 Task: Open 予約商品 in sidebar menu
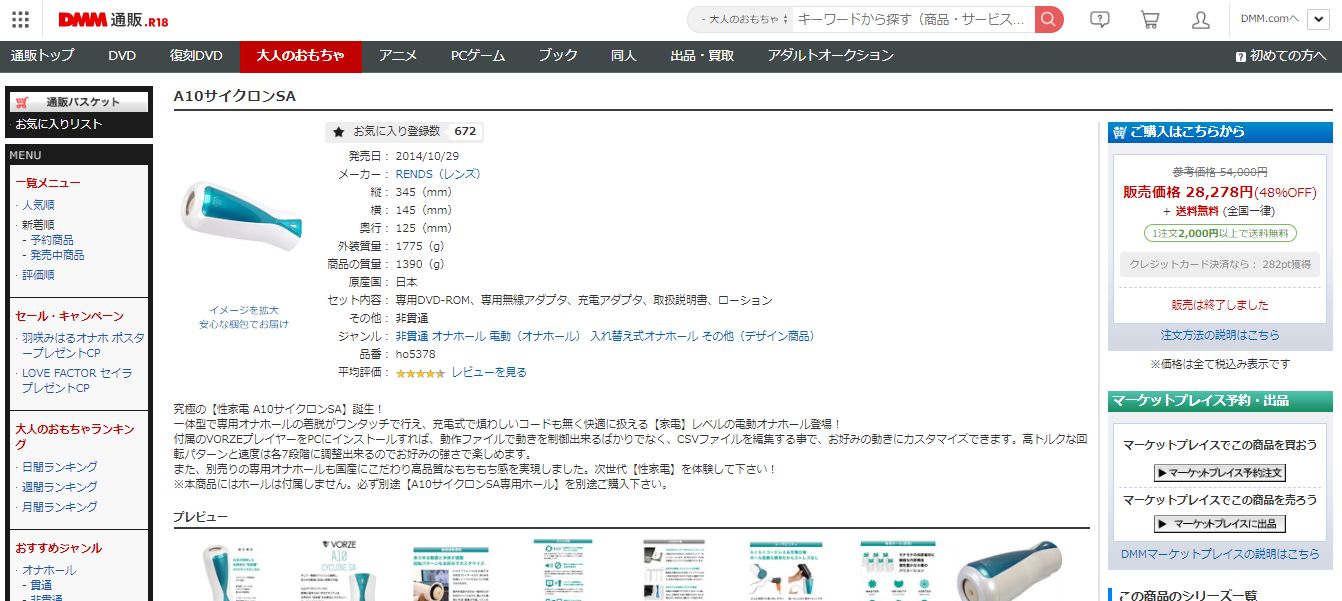52,240
